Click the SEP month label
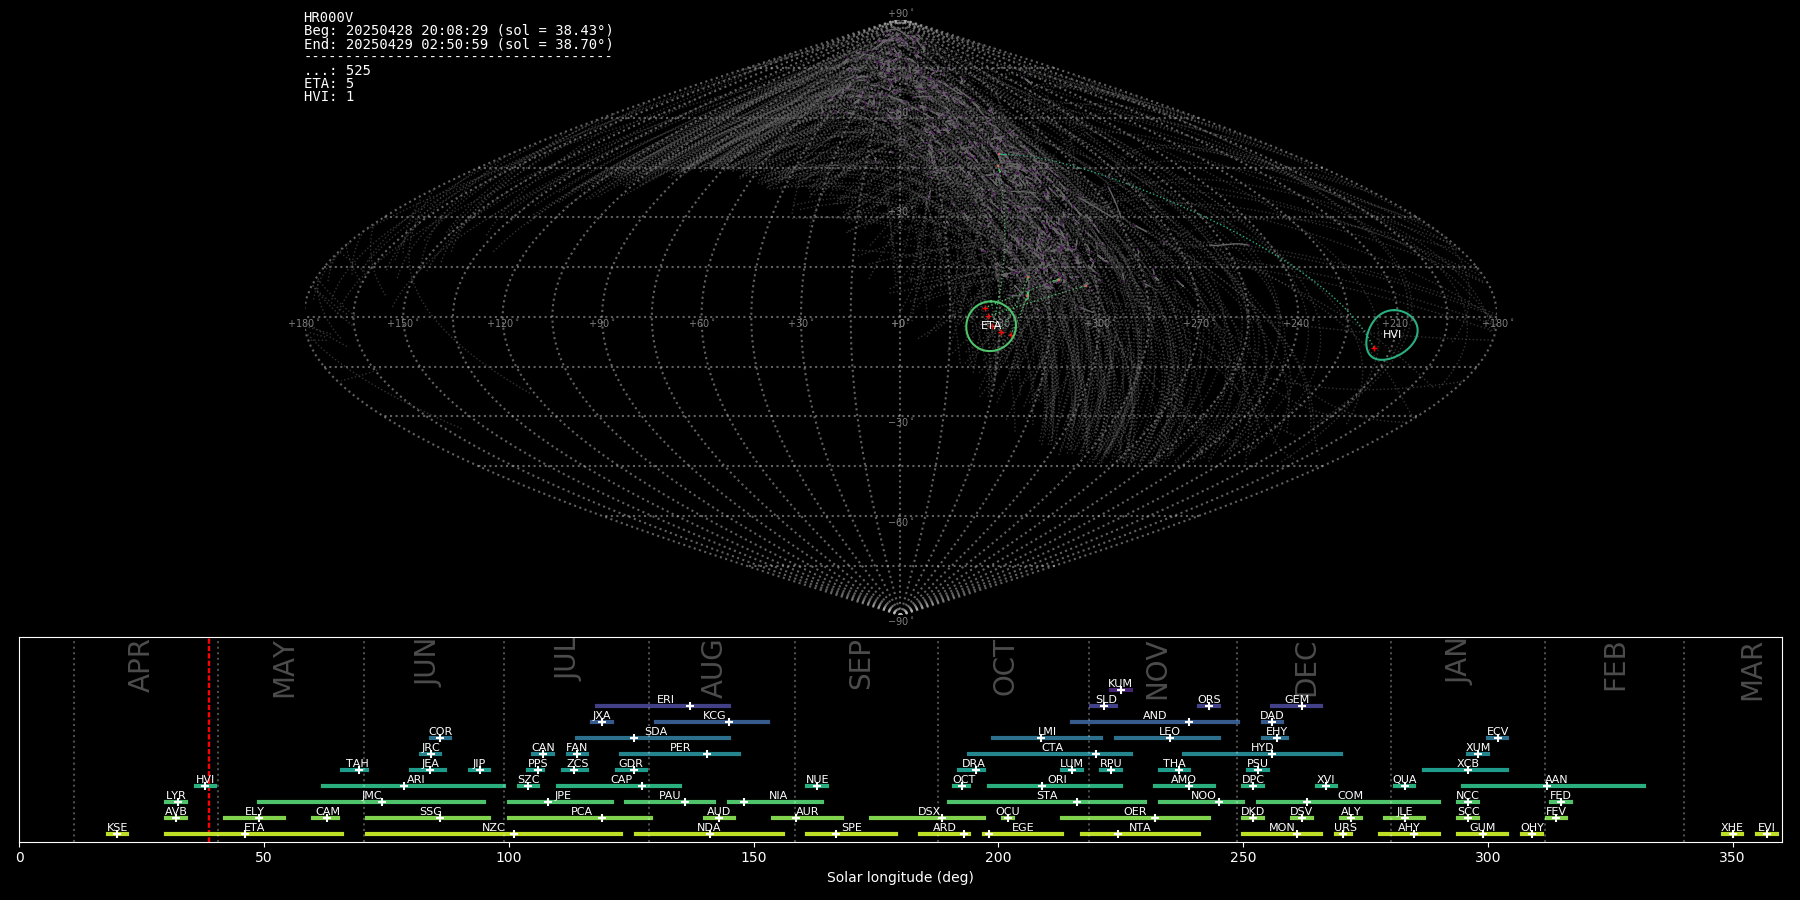The image size is (1800, 900). tap(860, 666)
